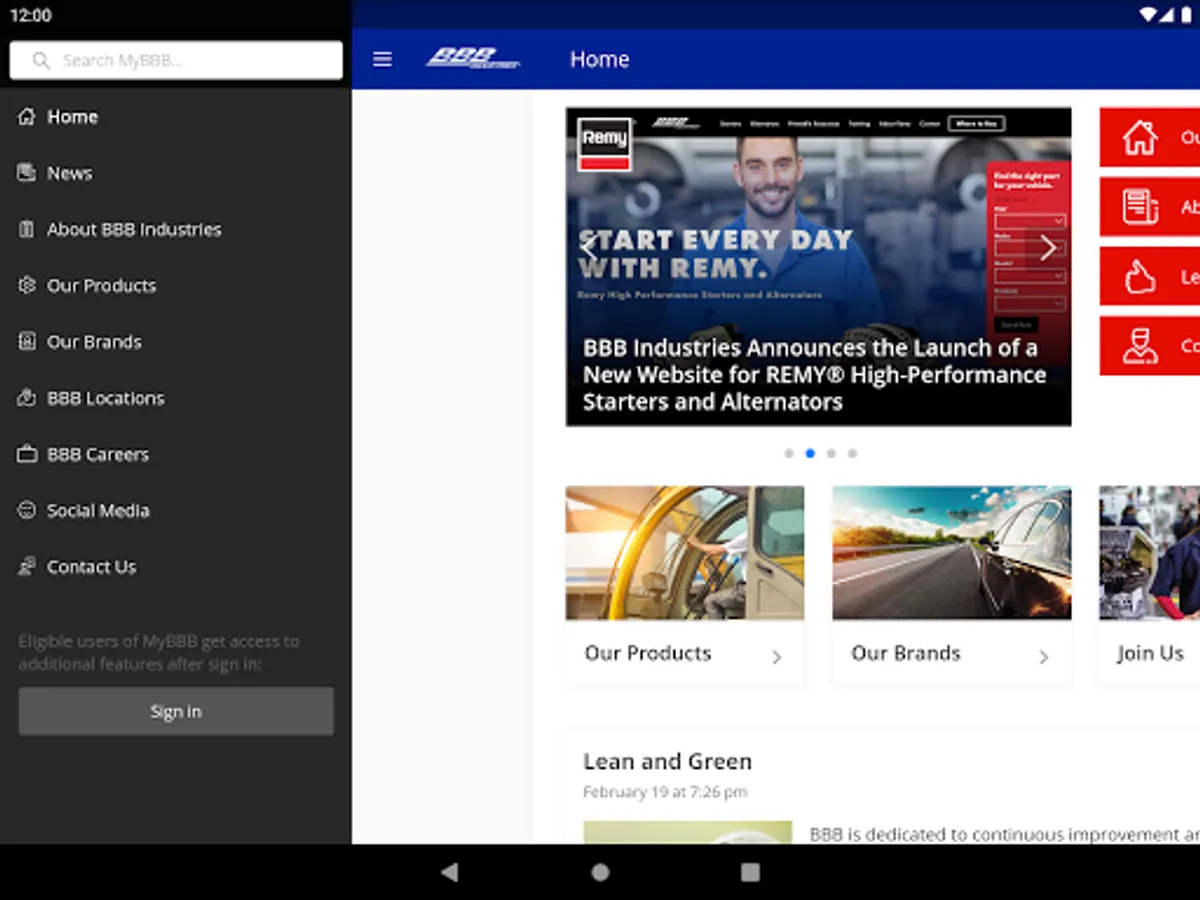Viewport: 1200px width, 900px height.
Task: Click the Search MyBBB input field
Action: pos(176,60)
